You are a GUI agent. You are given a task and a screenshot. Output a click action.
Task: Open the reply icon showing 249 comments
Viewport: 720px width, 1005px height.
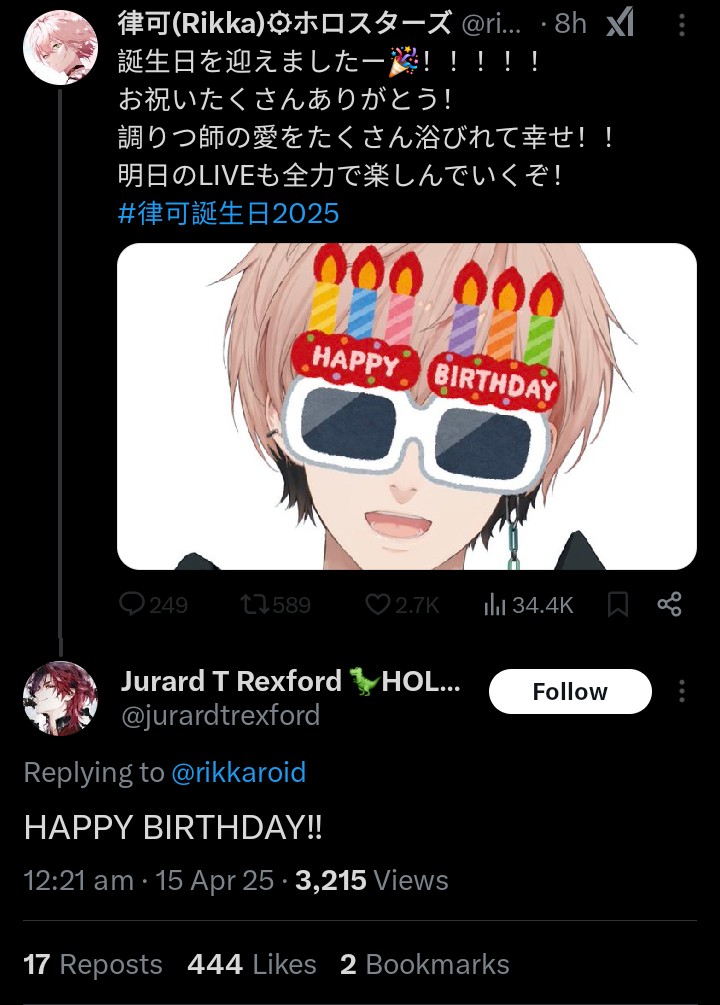point(132,604)
